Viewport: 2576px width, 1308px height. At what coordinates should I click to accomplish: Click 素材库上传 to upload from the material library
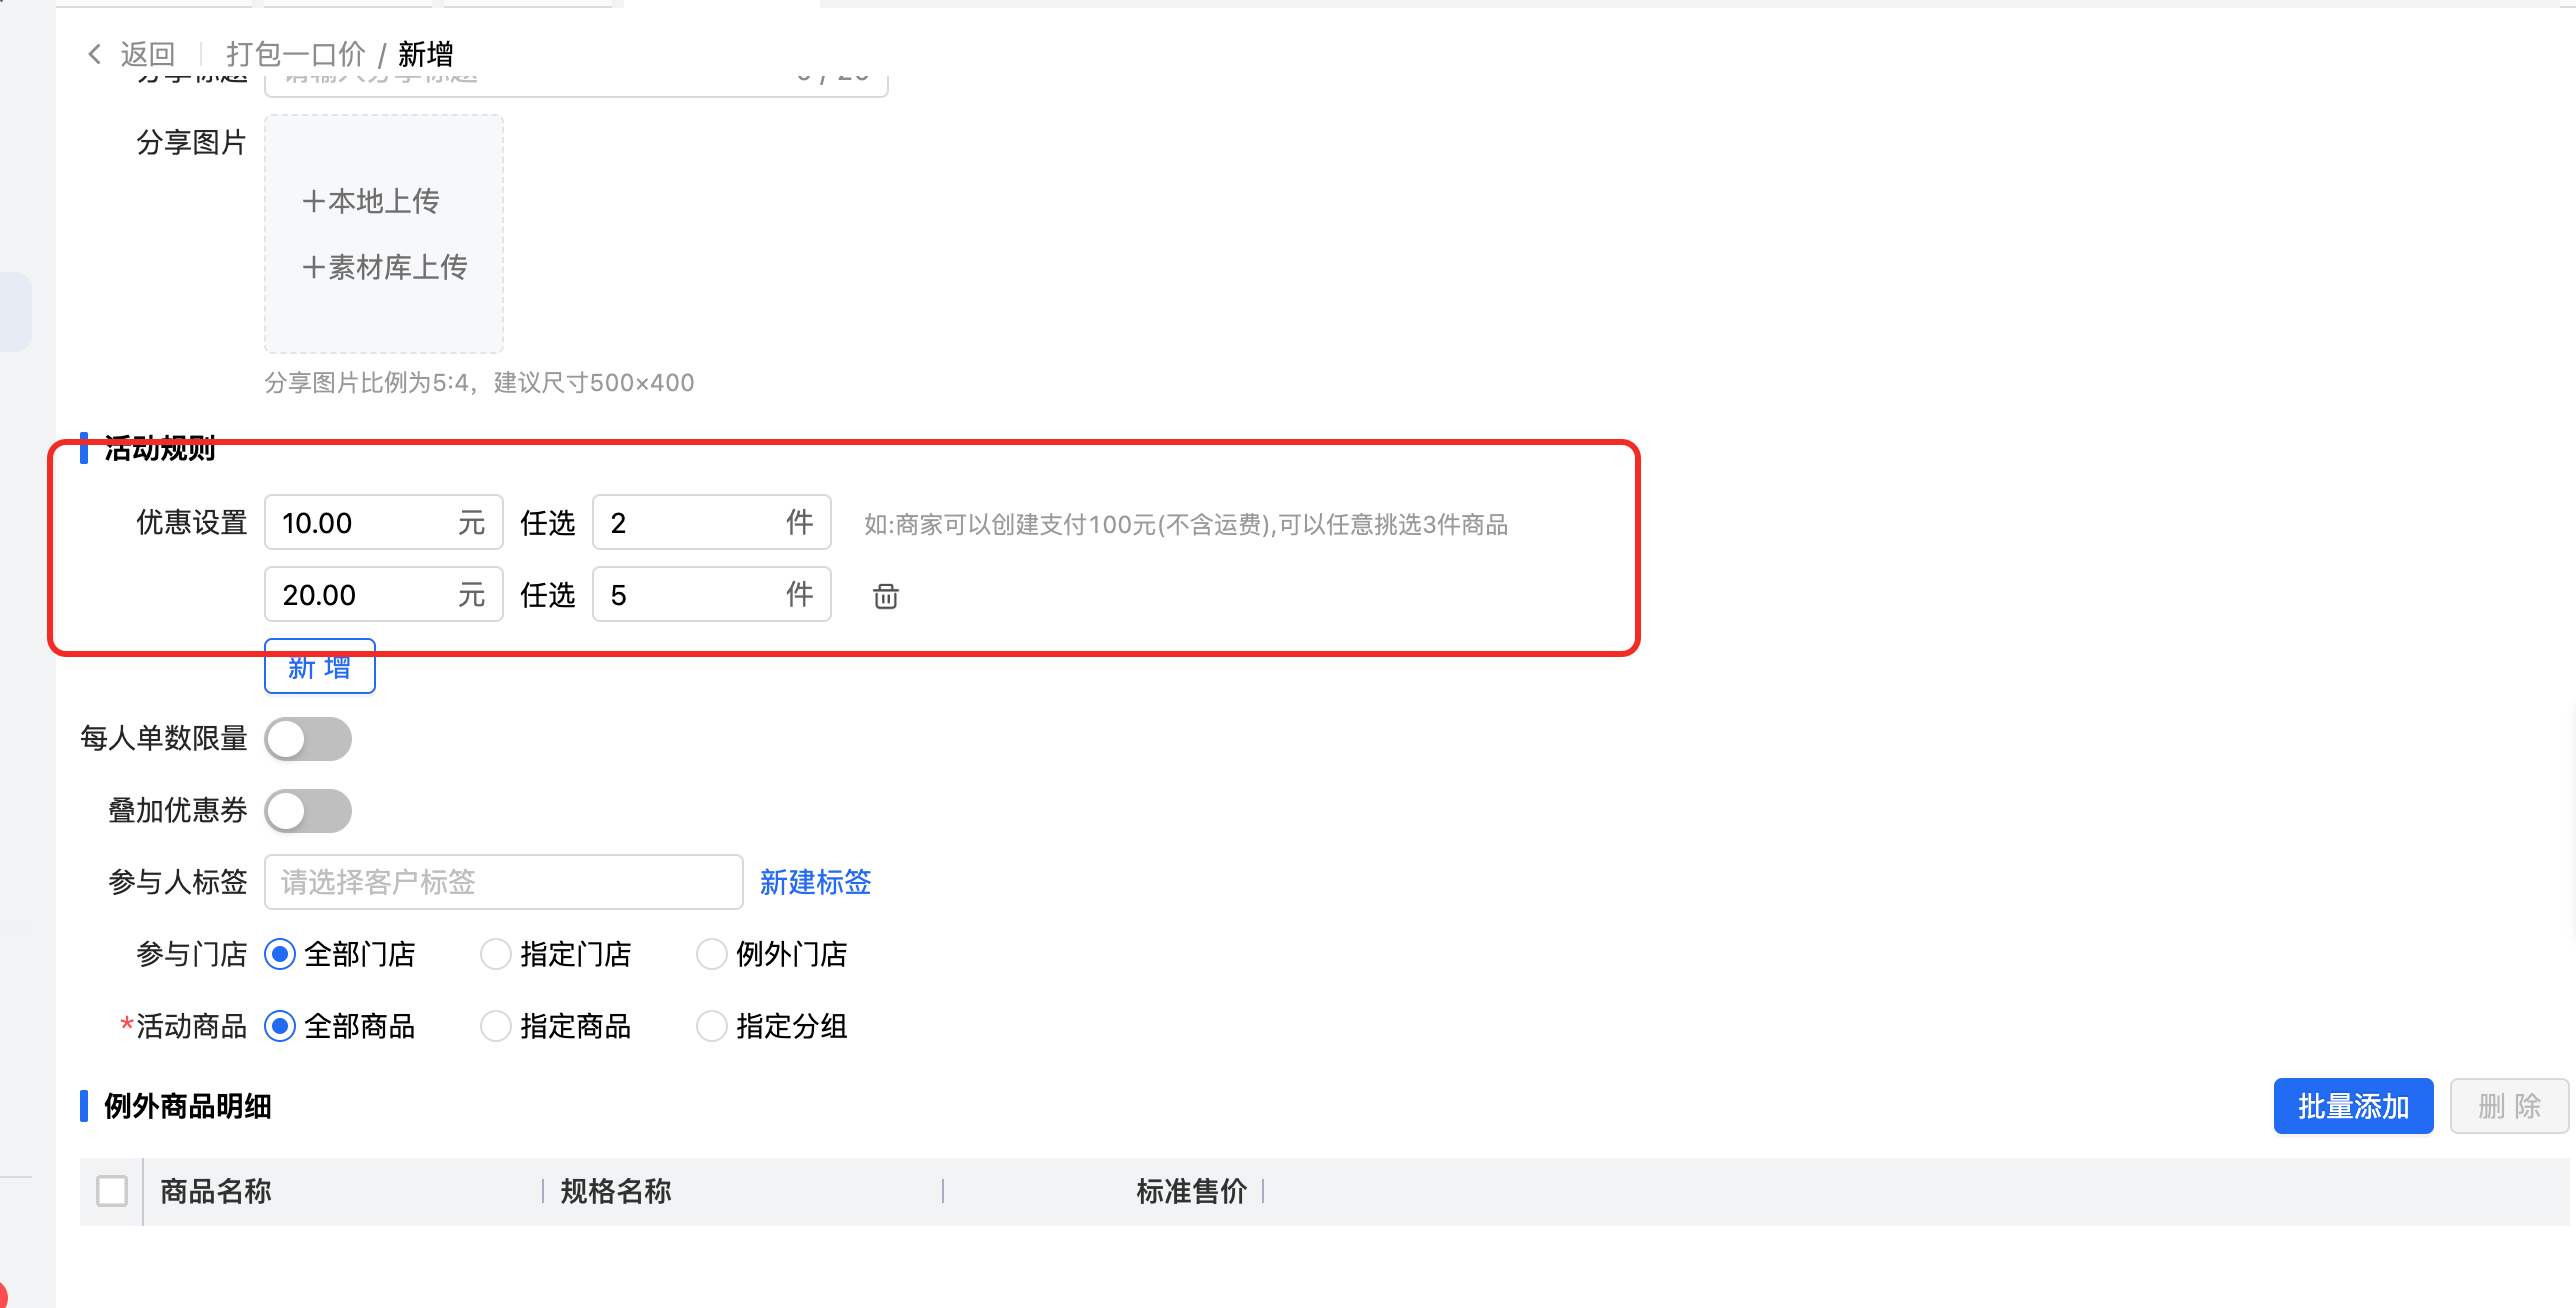(385, 267)
